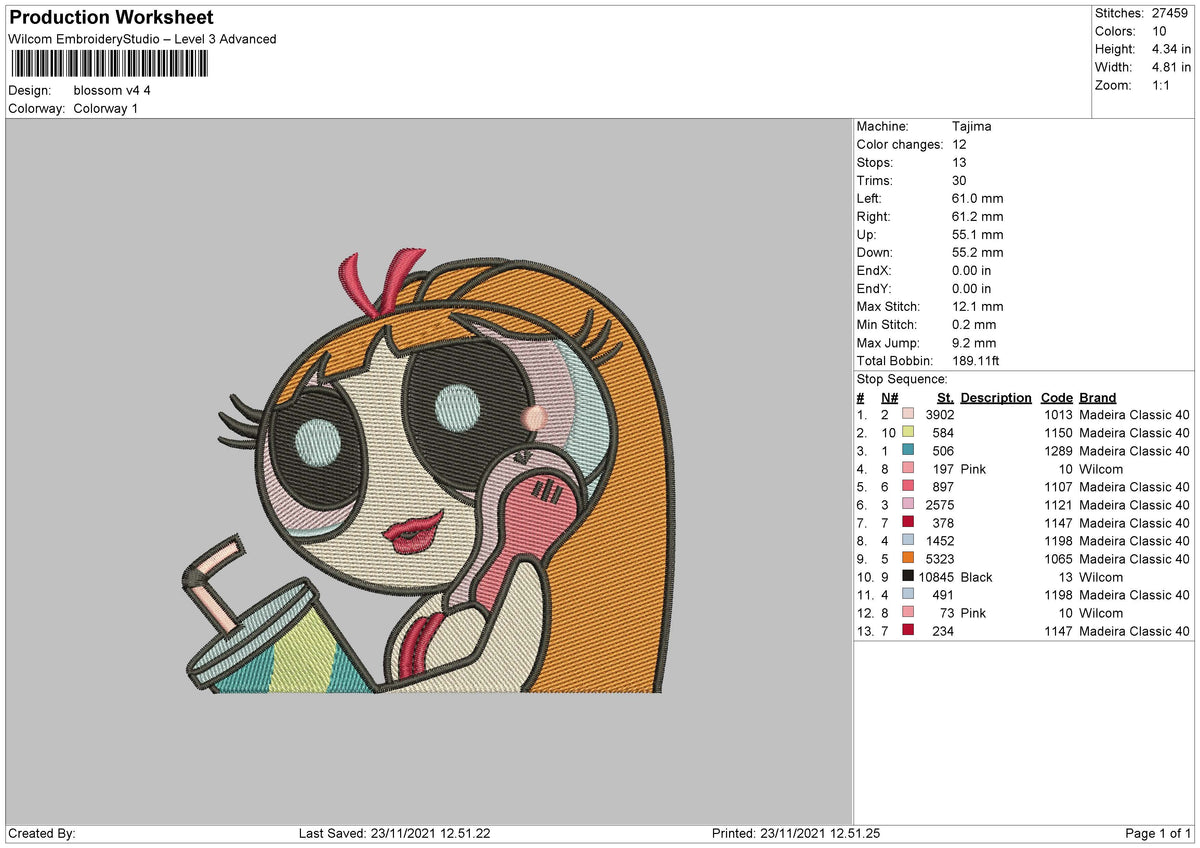Click the Pink 197 Wilcom swatch in row 4

pyautogui.click(x=908, y=469)
